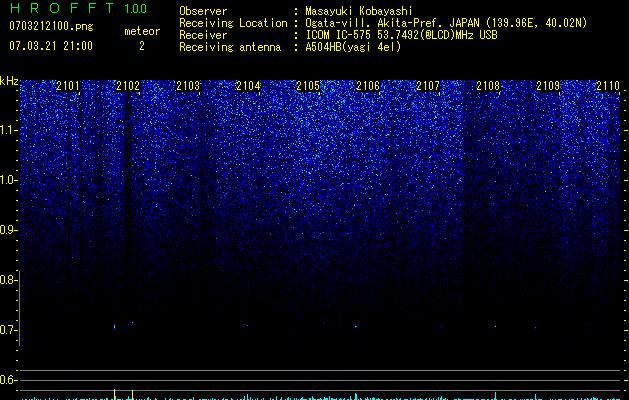Select the ICOM IC-575 receiver text
This screenshot has height=400, width=629.
[x=401, y=35]
